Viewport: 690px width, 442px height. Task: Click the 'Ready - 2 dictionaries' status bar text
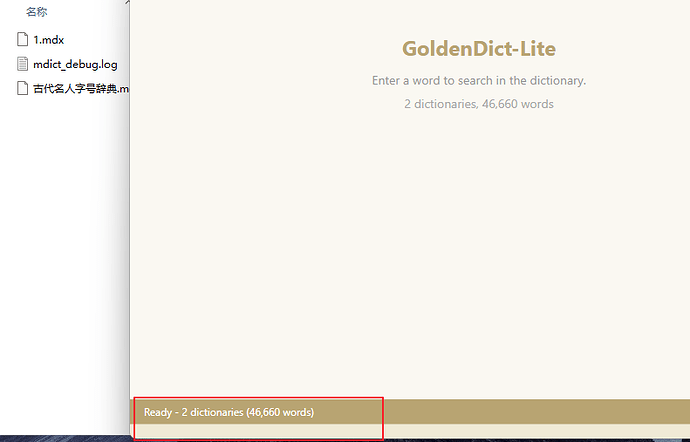tap(229, 413)
